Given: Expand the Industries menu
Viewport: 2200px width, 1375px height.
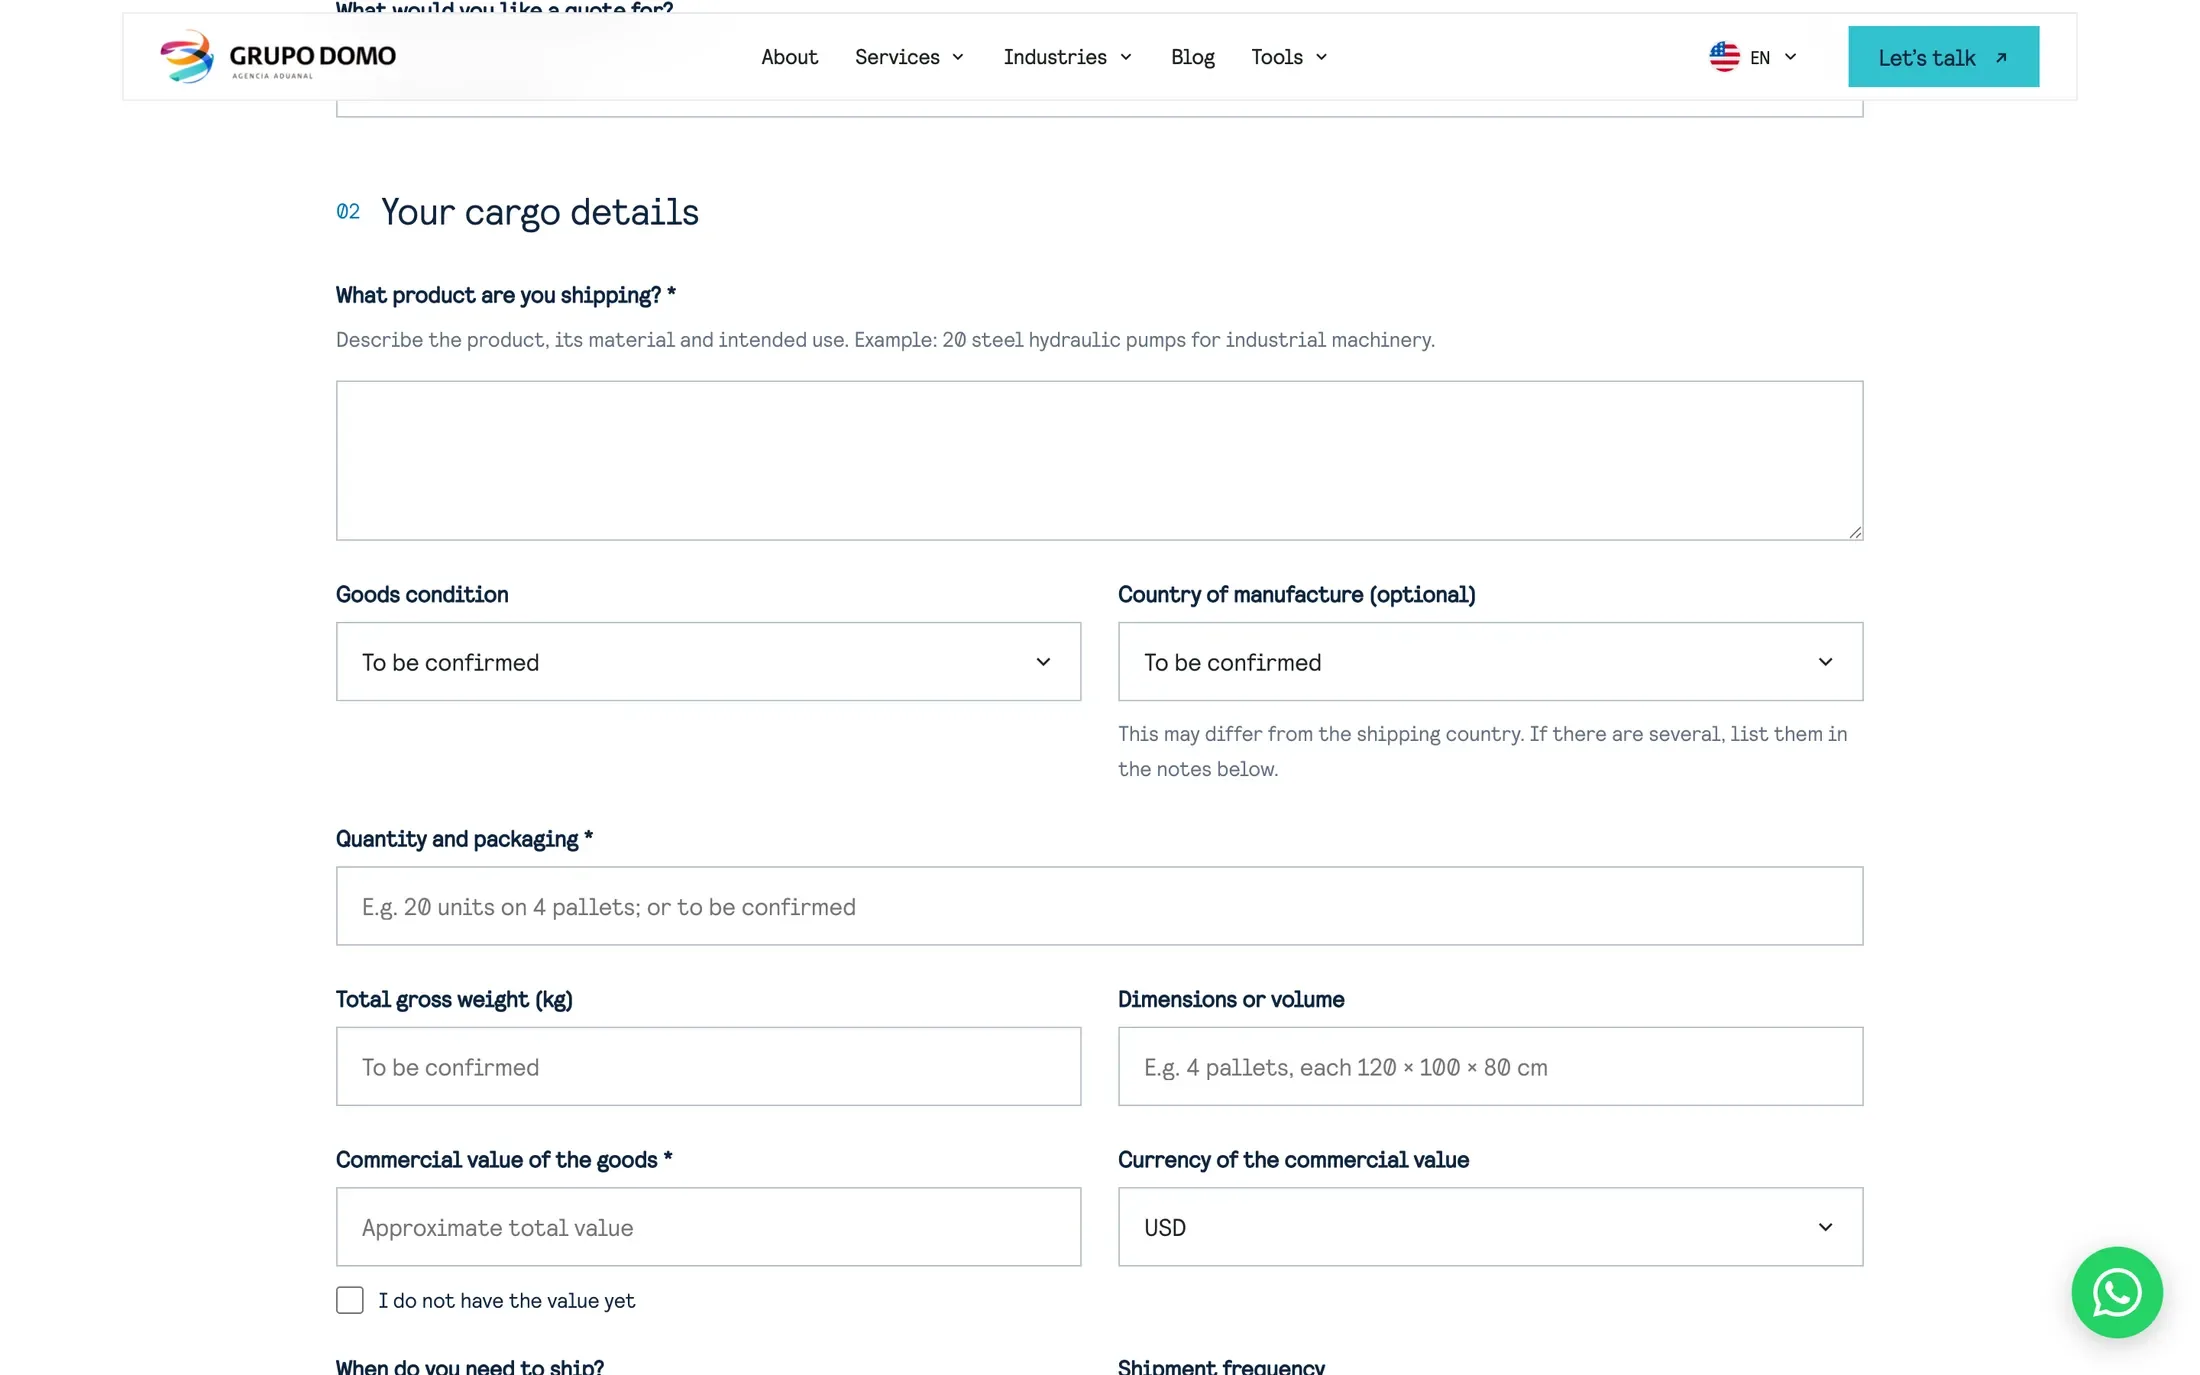Looking at the screenshot, I should tap(1067, 57).
